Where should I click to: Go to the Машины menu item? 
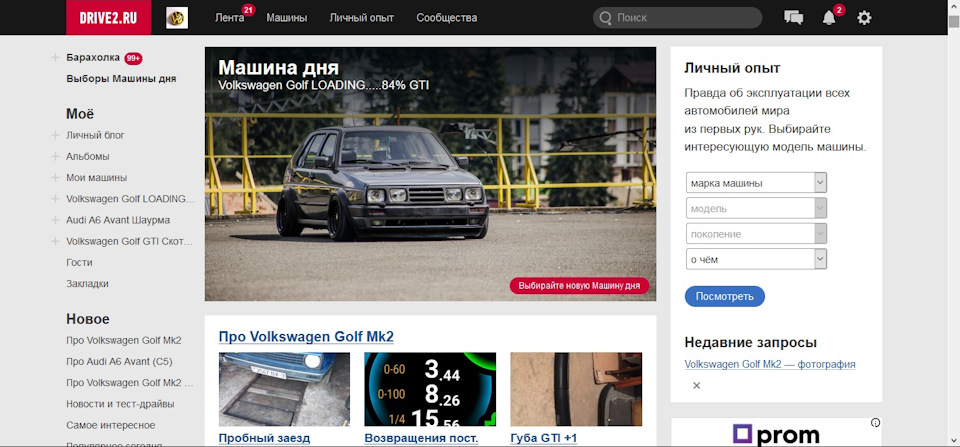[x=287, y=18]
